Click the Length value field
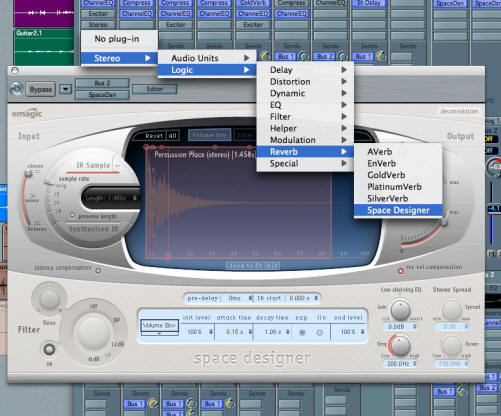Viewport: 501px width, 416px height. pos(111,198)
